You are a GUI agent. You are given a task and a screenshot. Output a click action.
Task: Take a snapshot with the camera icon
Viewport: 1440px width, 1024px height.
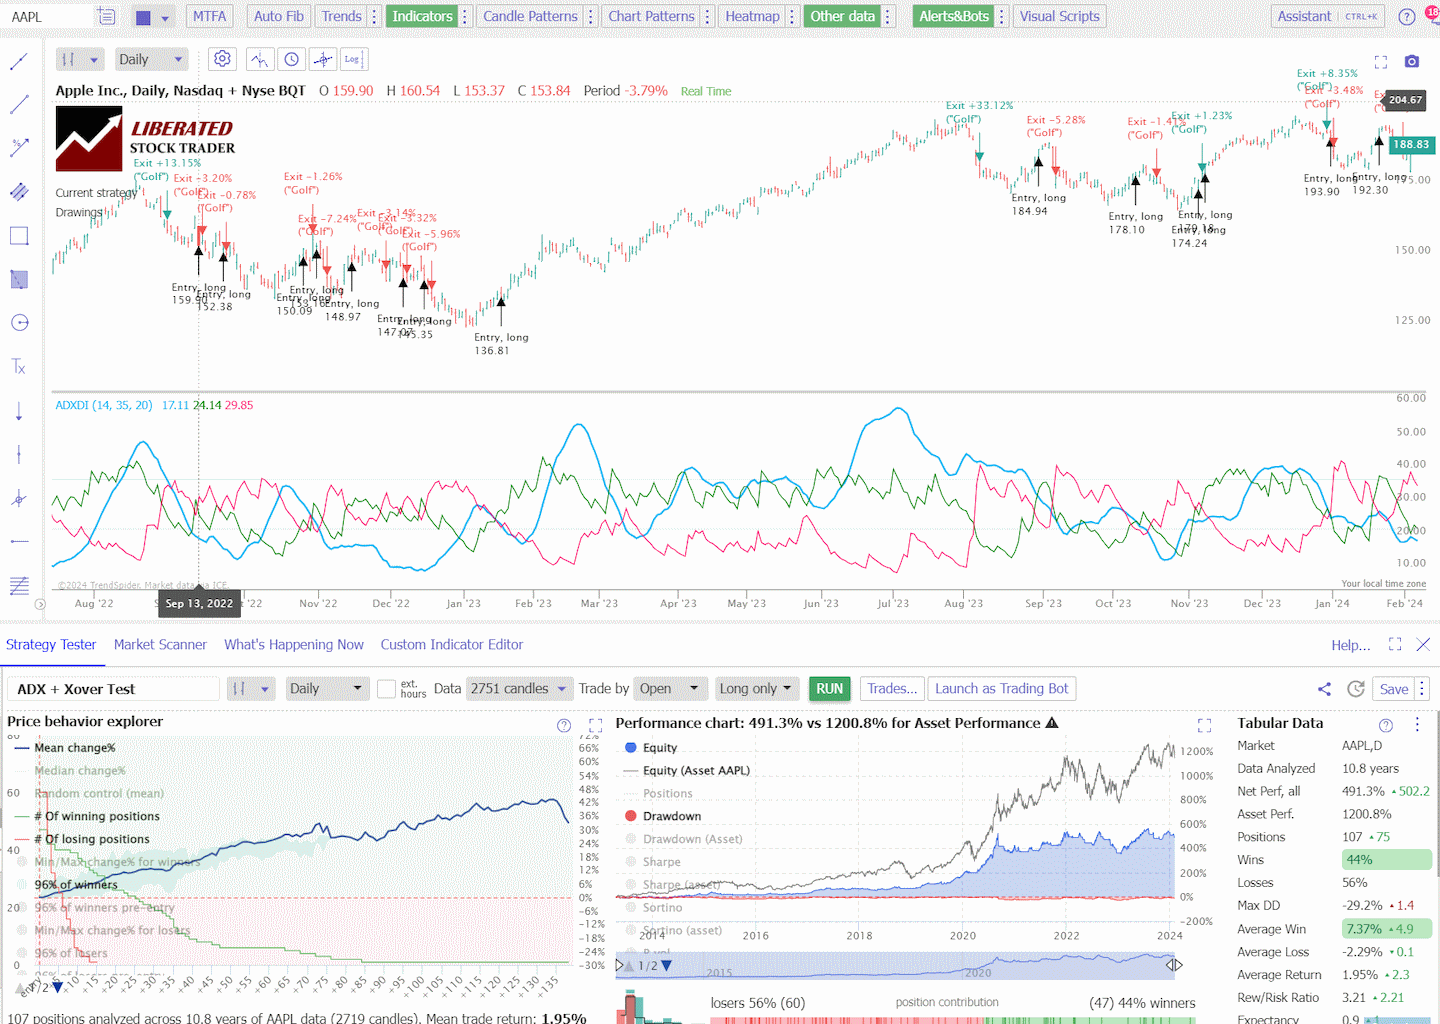tap(1411, 62)
